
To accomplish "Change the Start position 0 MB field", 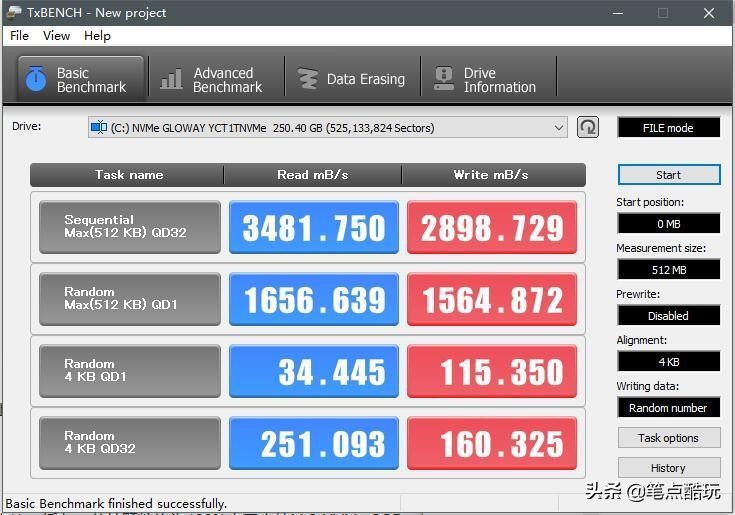I will point(669,224).
